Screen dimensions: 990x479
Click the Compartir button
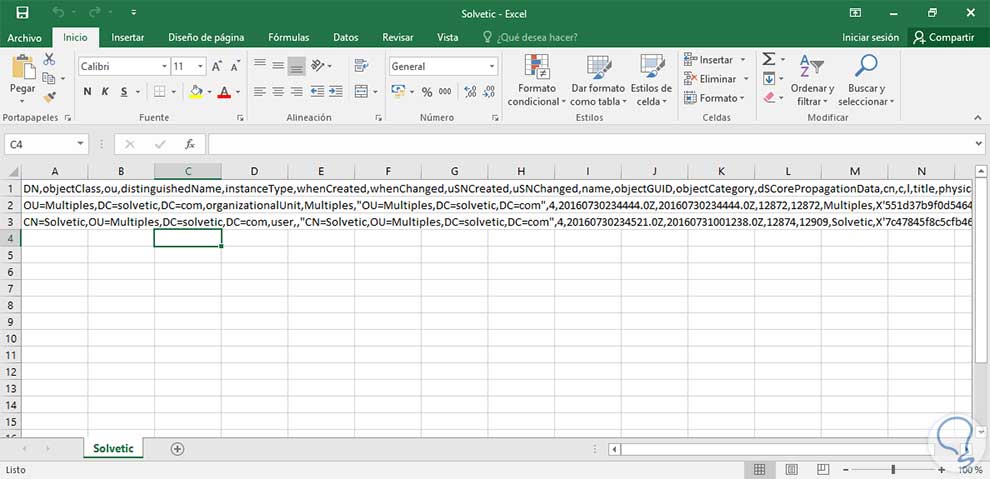pos(947,38)
